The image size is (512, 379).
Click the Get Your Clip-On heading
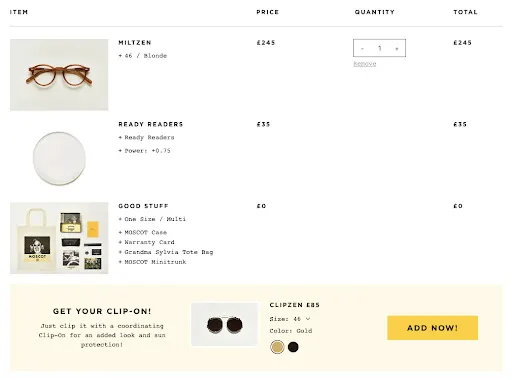[x=102, y=311]
